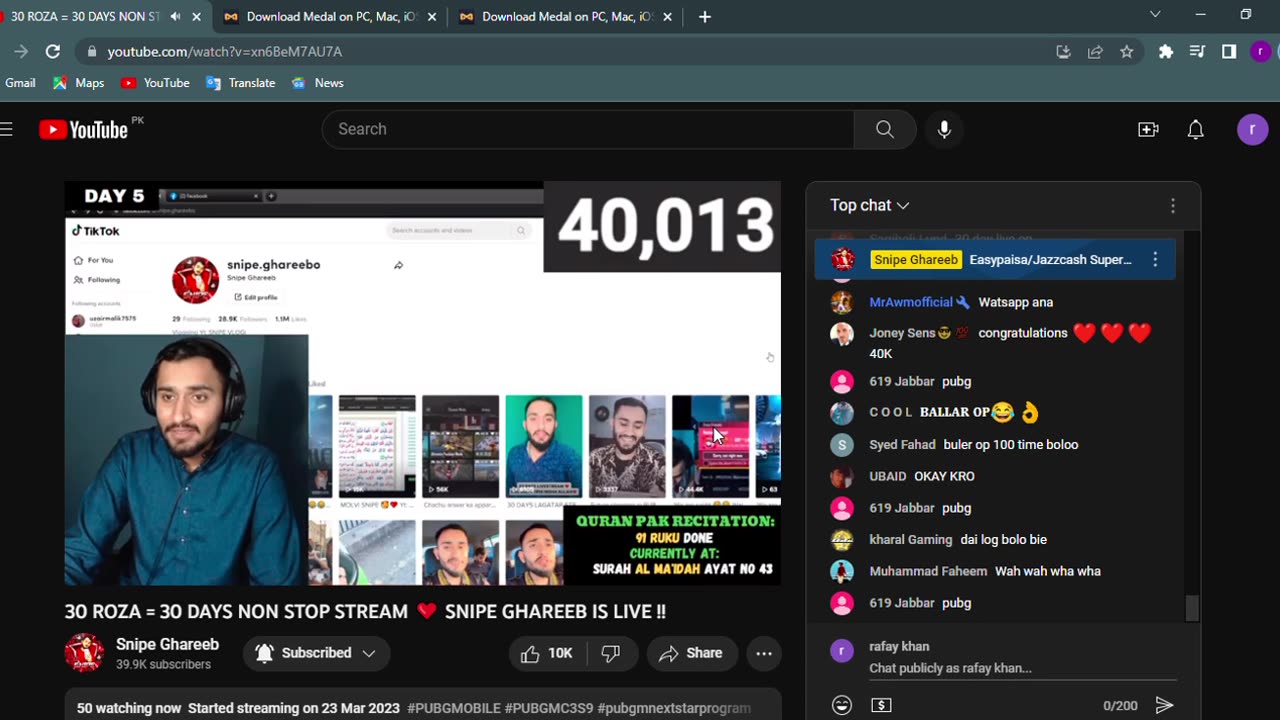Switch to first Download Medal tab
Screen dimensions: 1280x720
pyautogui.click(x=332, y=16)
